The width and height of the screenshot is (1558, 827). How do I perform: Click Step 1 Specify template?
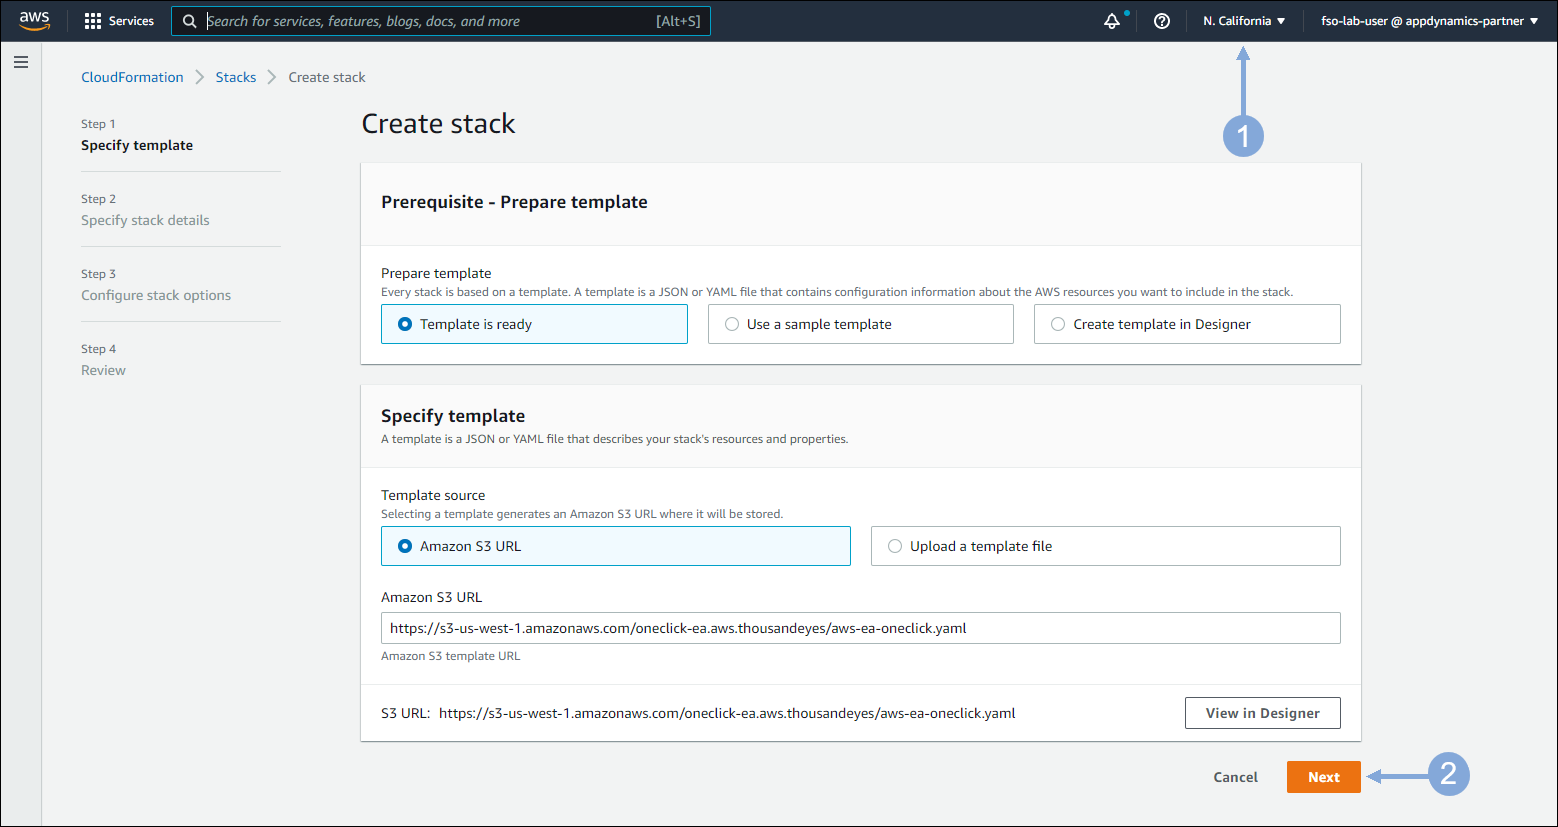click(x=137, y=135)
